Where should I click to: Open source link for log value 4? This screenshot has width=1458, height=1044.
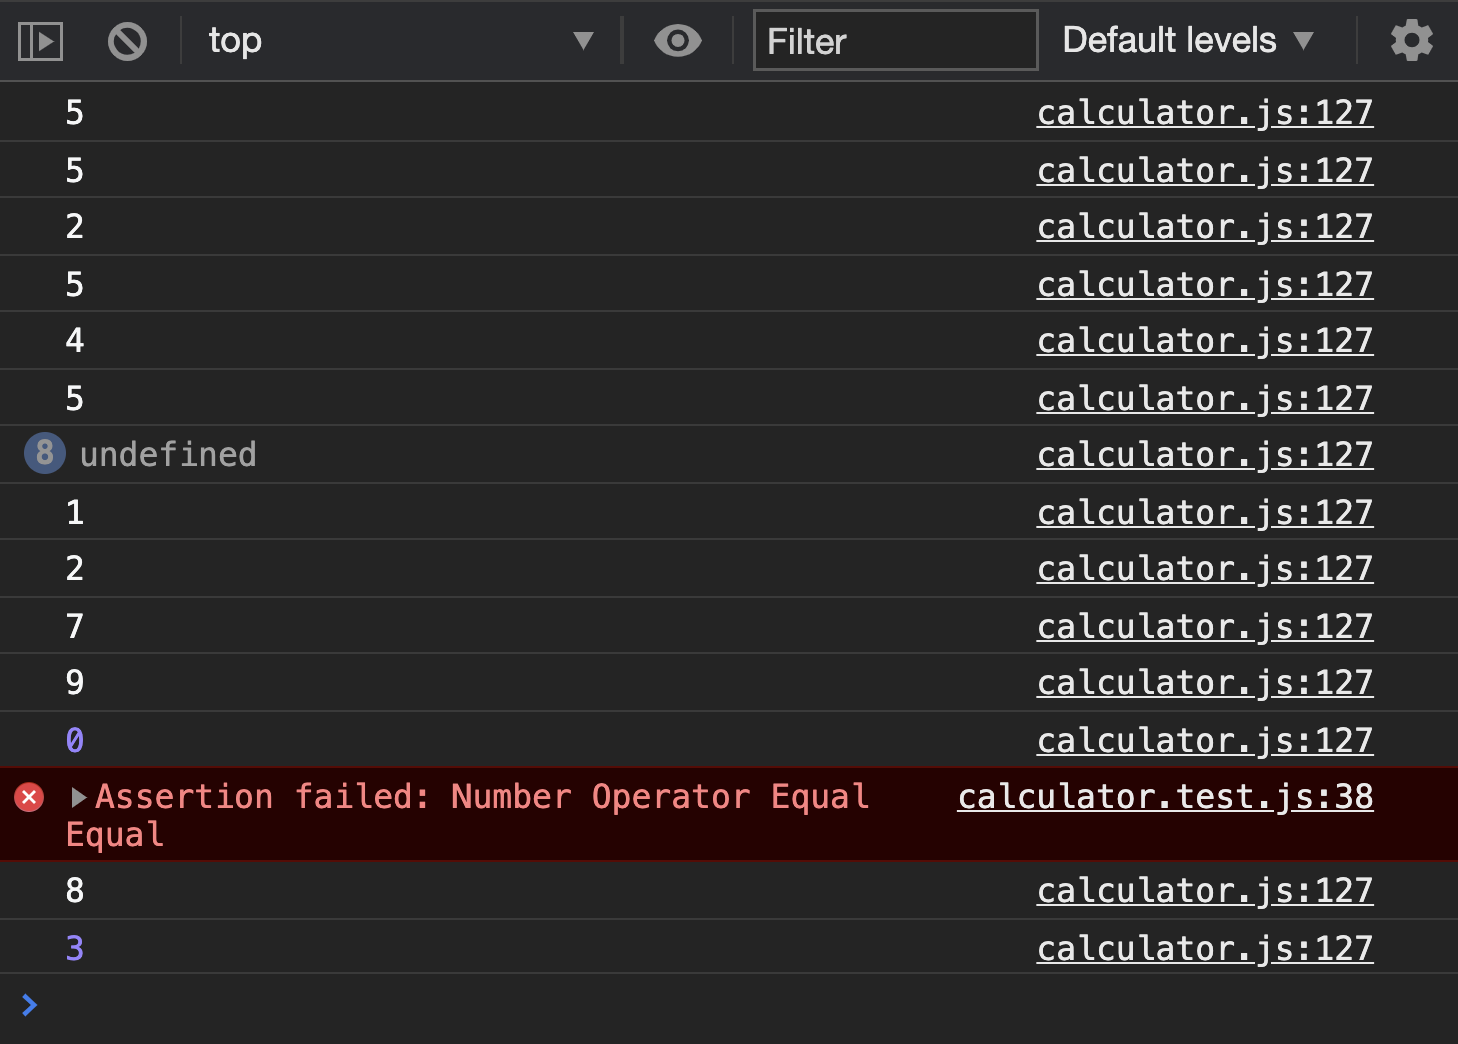1204,341
